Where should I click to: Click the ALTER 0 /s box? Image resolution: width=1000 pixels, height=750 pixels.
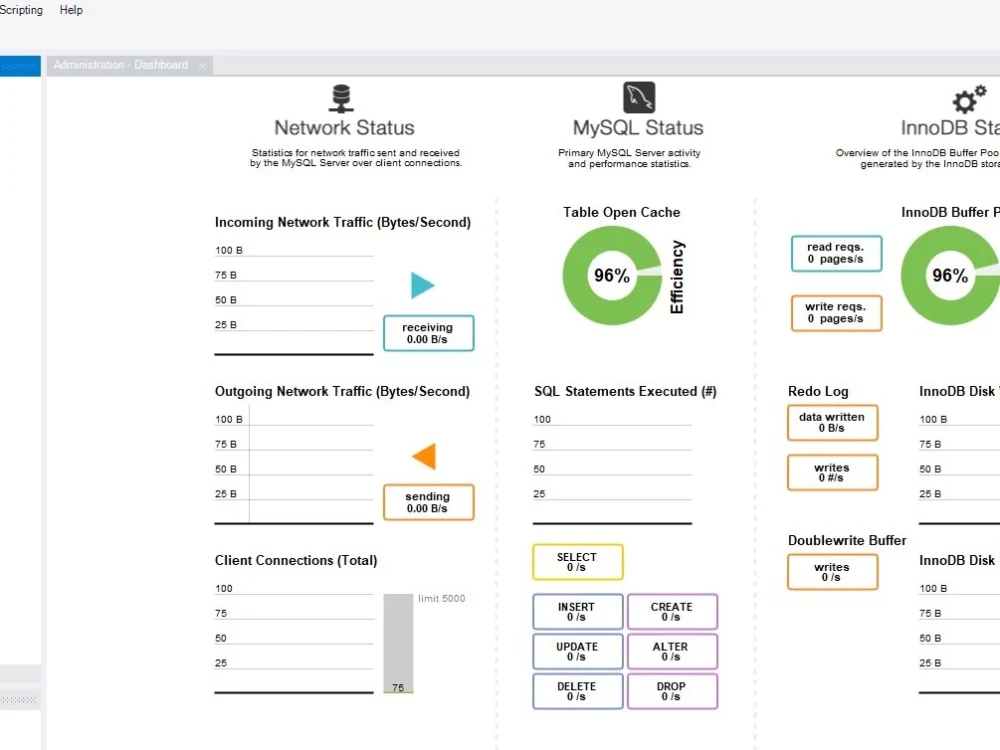pyautogui.click(x=672, y=651)
